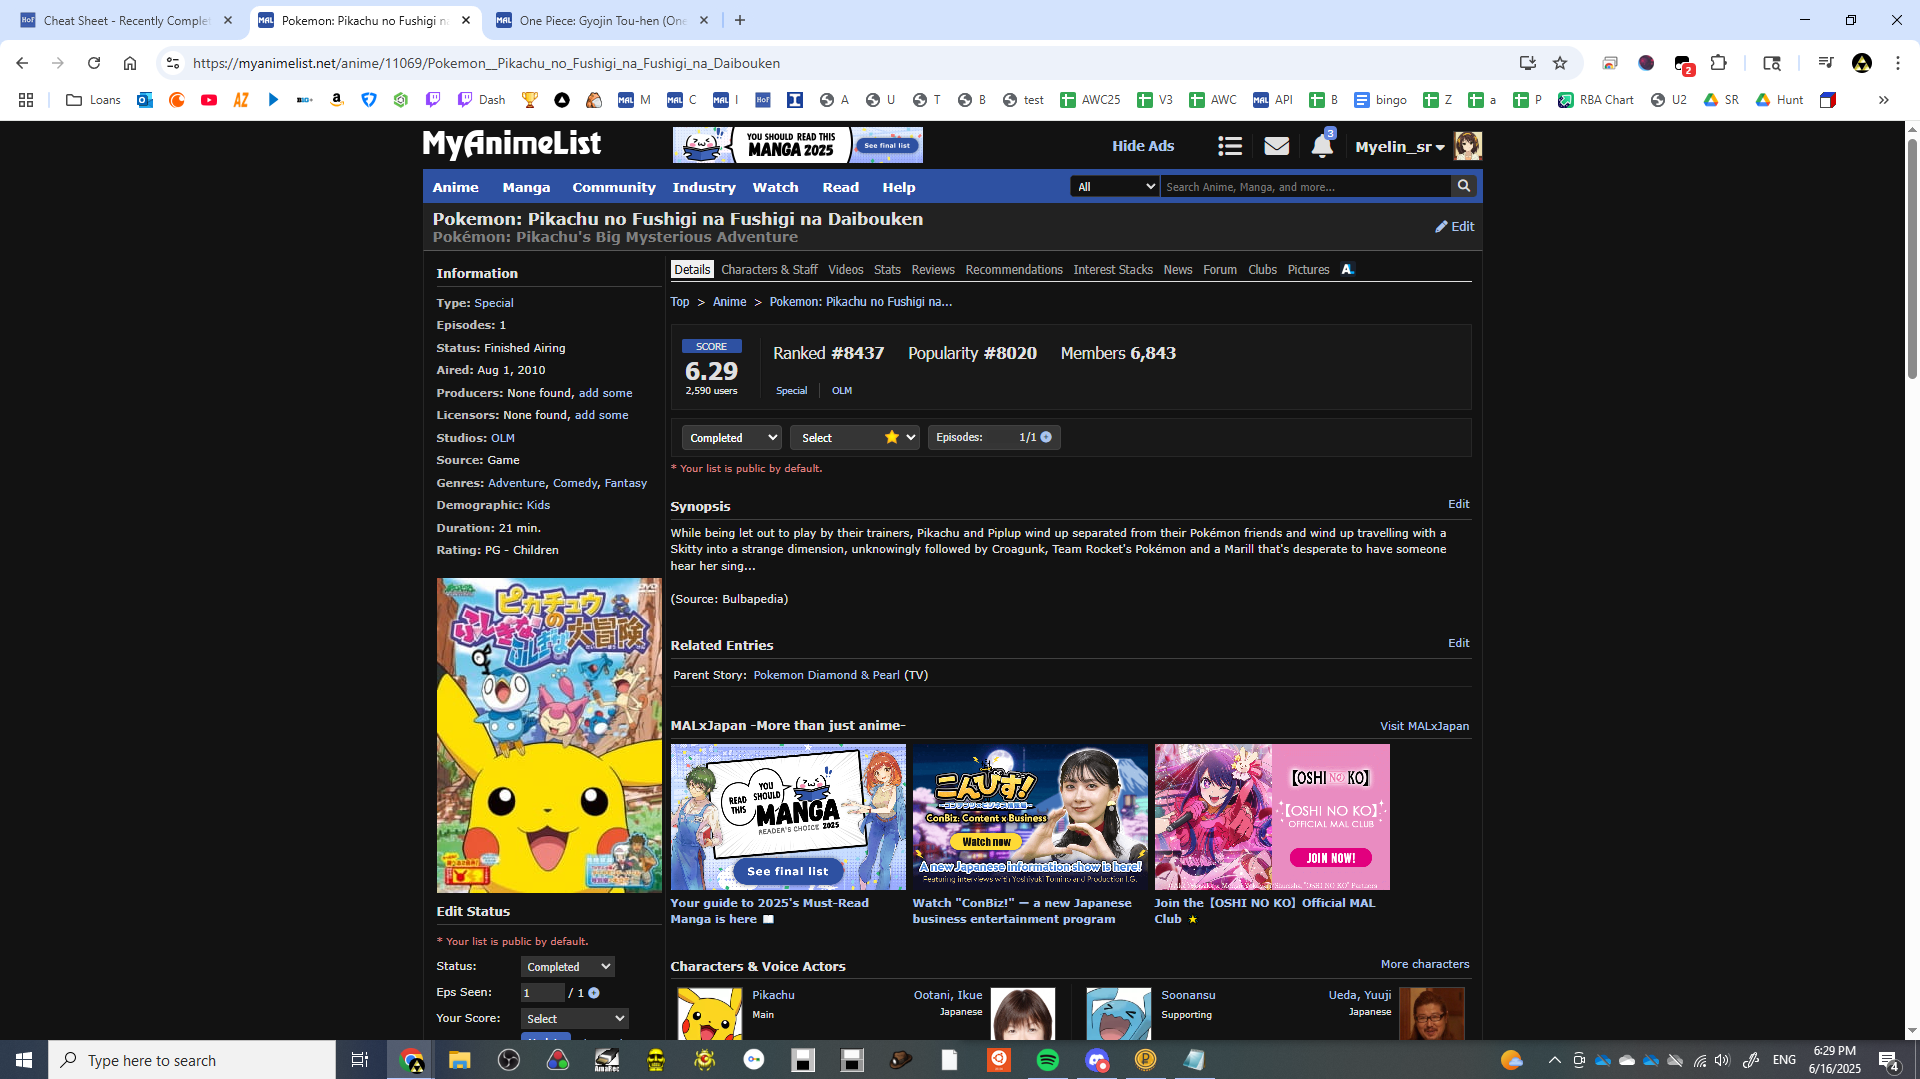Click the See final list manga banner
This screenshot has height=1079, width=1920.
pos(788,817)
